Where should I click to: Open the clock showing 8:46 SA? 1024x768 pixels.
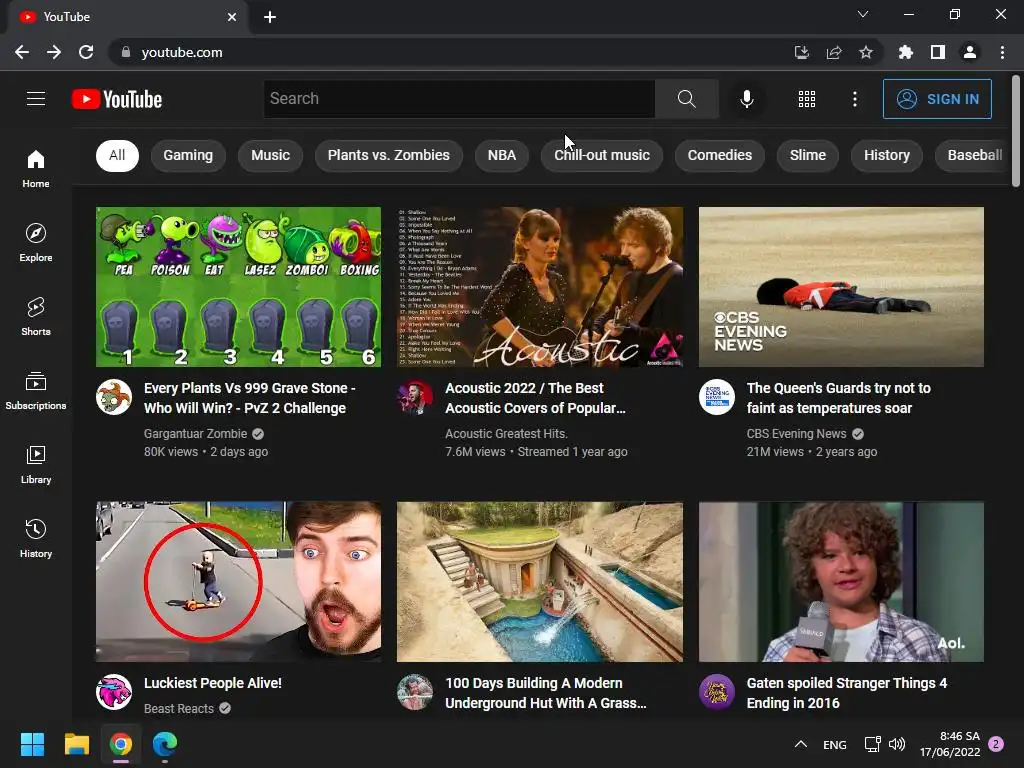(x=950, y=744)
